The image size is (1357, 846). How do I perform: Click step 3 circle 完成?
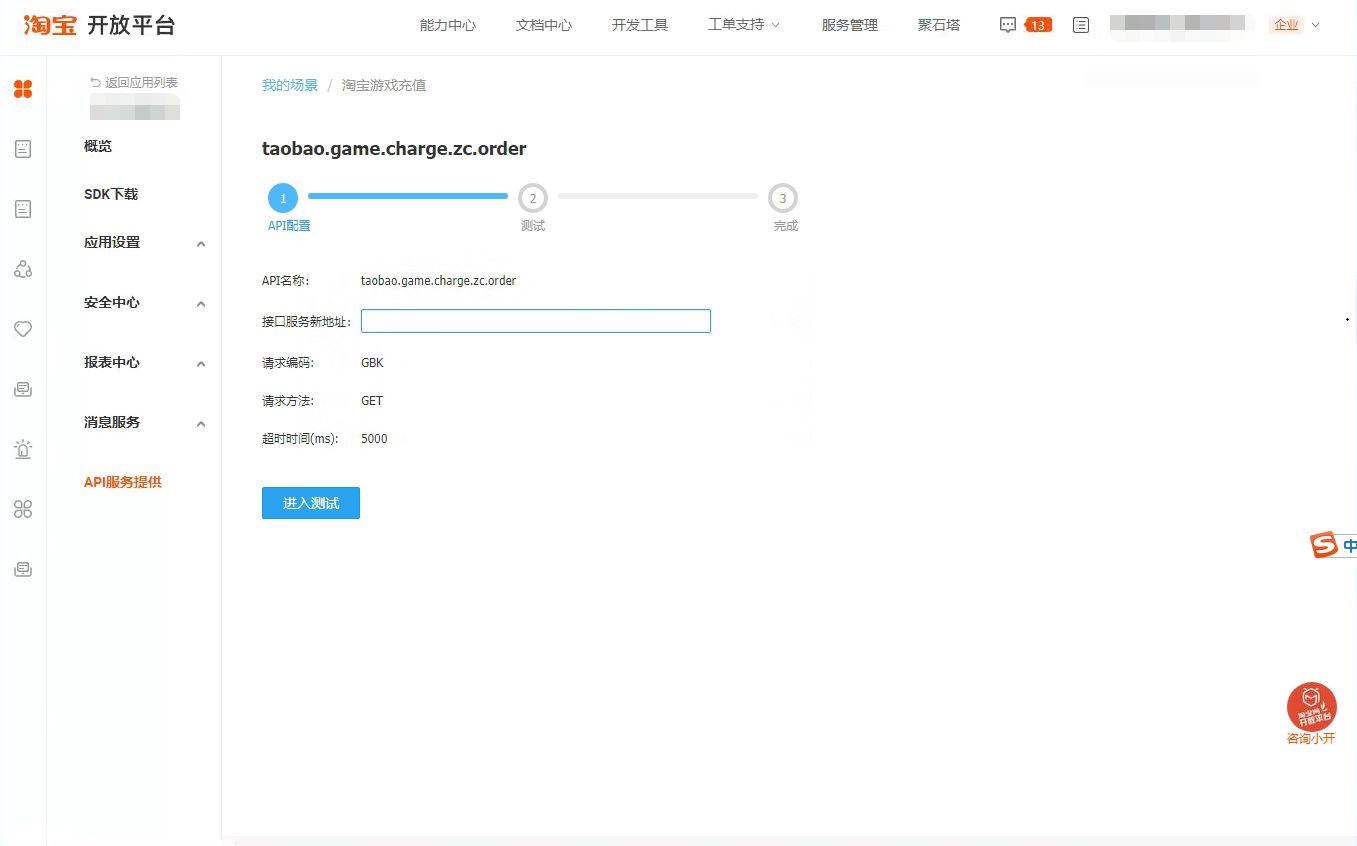click(783, 198)
